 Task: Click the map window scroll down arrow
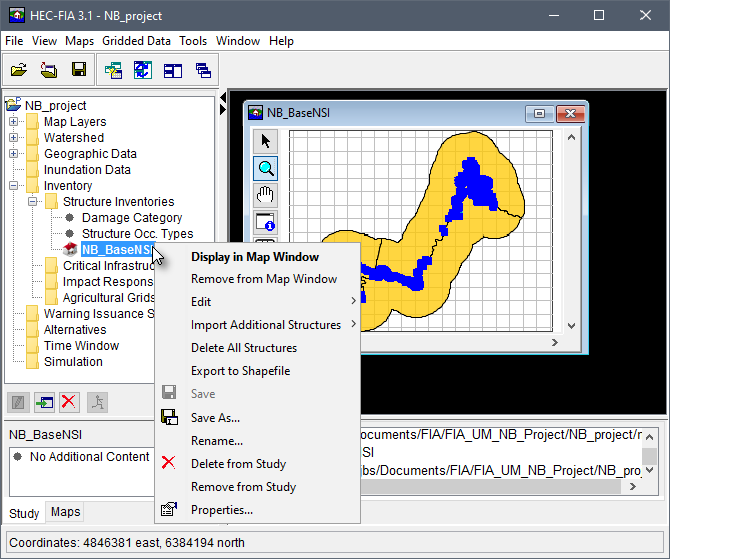[571, 325]
